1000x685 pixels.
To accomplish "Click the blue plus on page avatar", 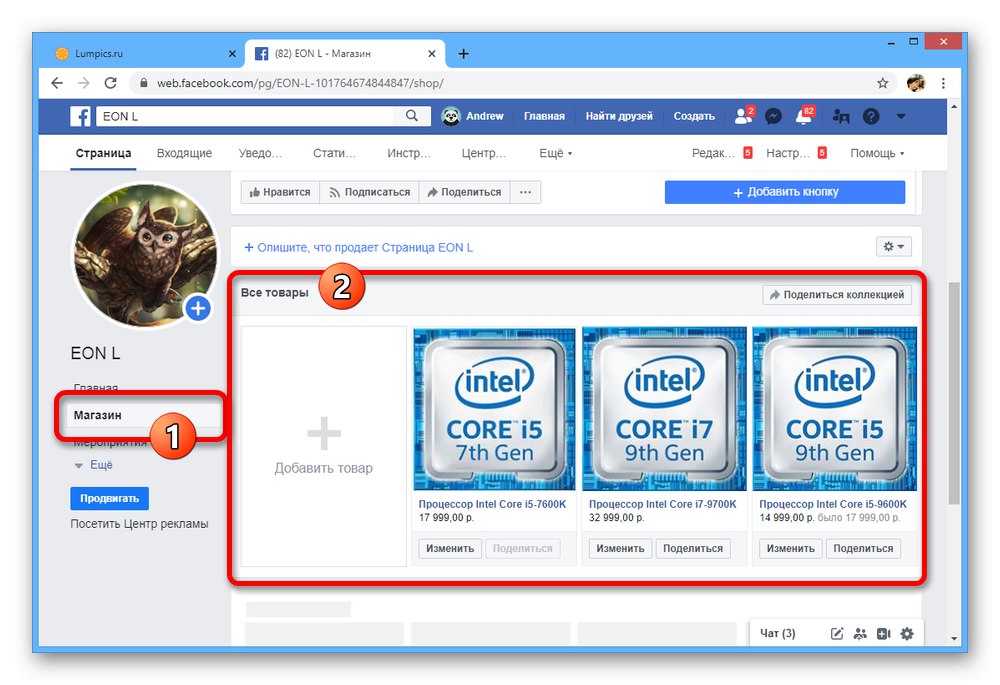I will [x=198, y=309].
